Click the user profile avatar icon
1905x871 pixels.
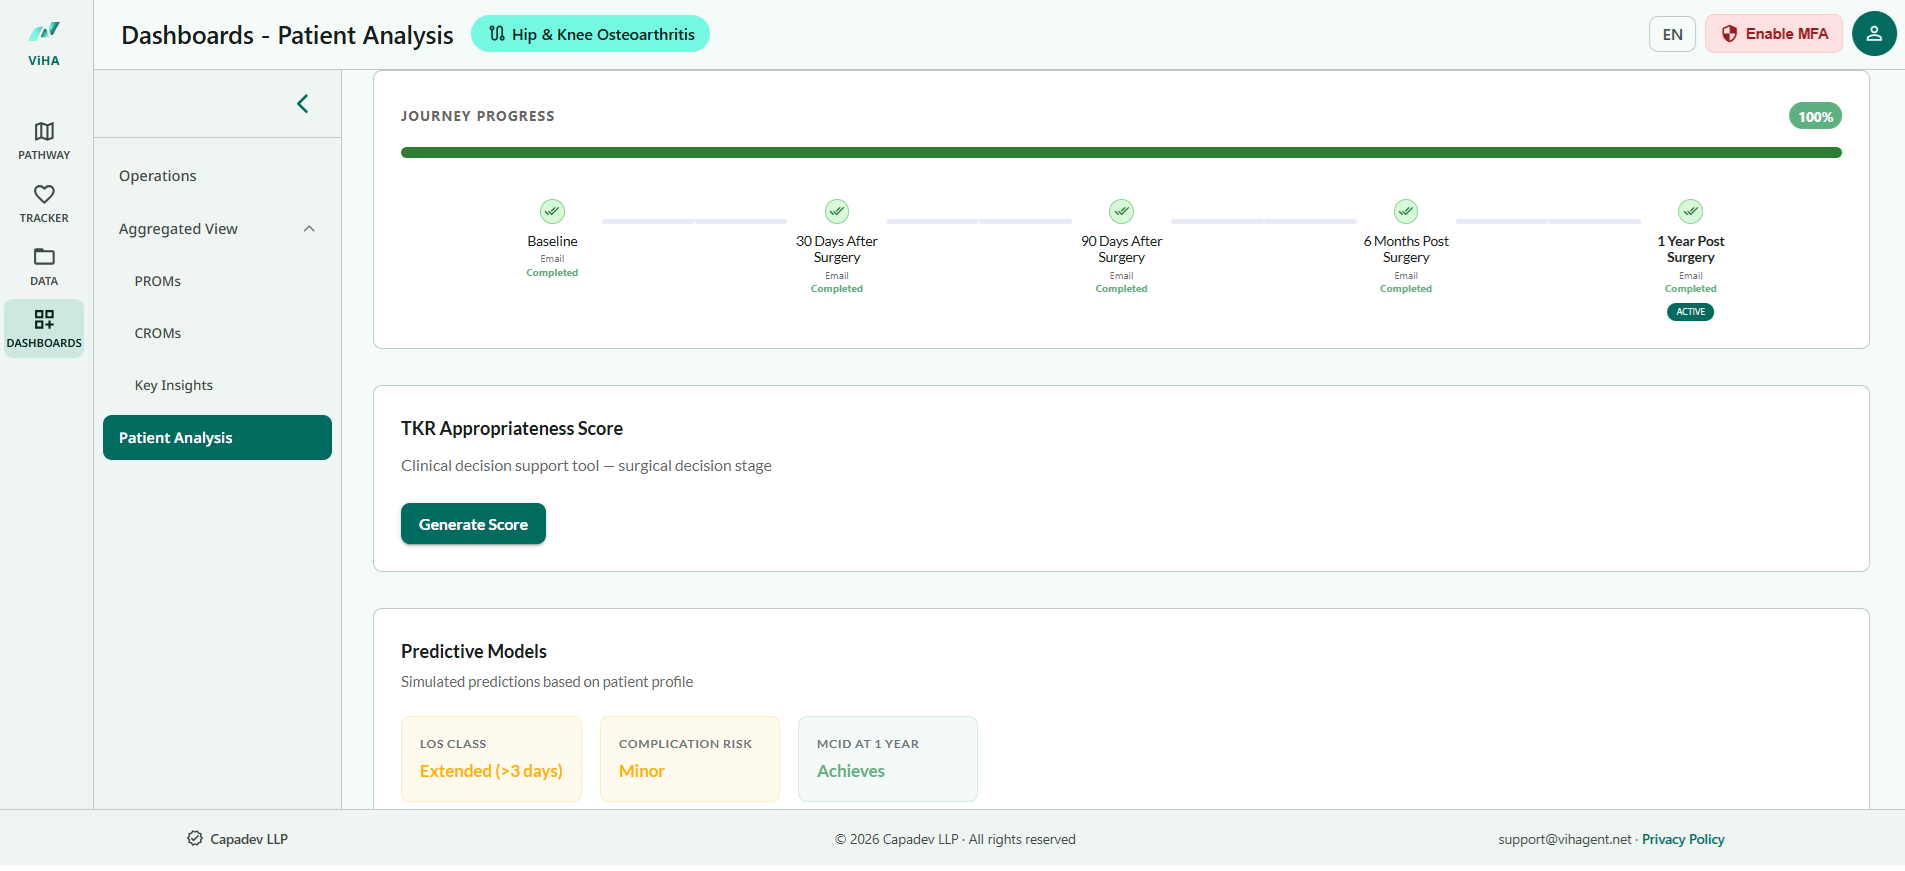click(1874, 34)
